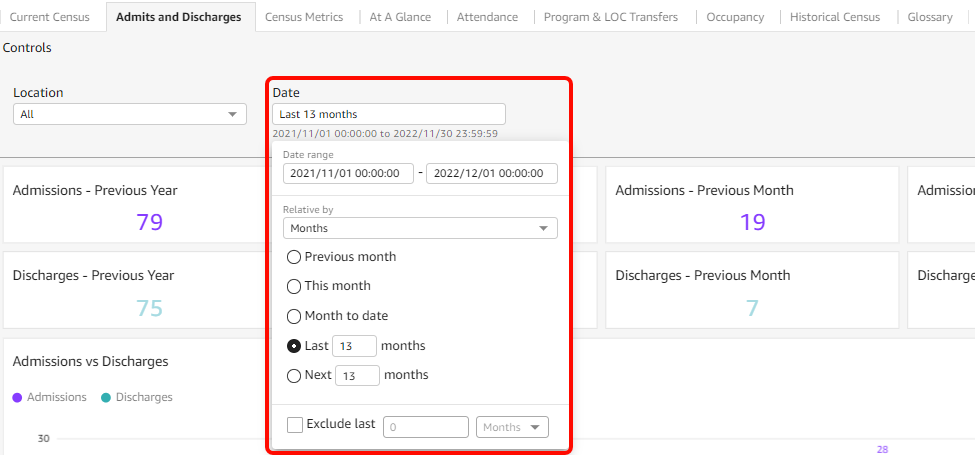Select the Next months radio button
Viewport: 975px width, 455px height.
coord(294,376)
